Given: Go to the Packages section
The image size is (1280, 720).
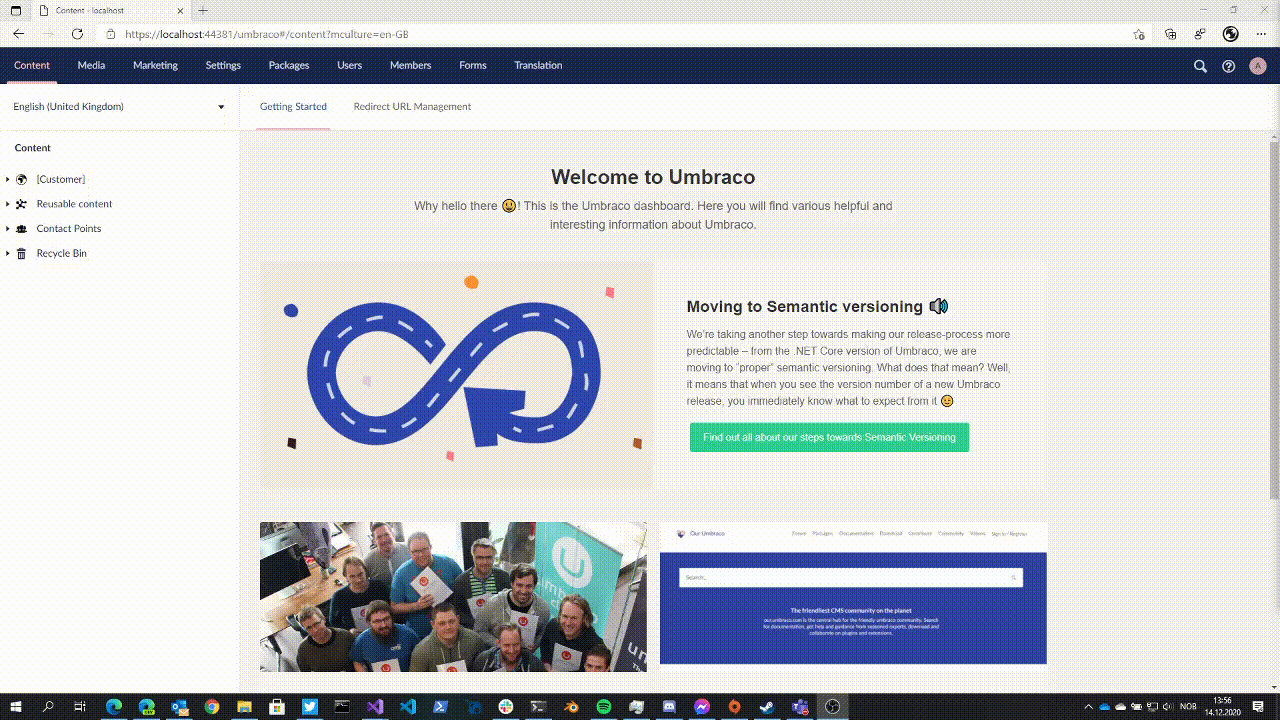Looking at the screenshot, I should (289, 66).
